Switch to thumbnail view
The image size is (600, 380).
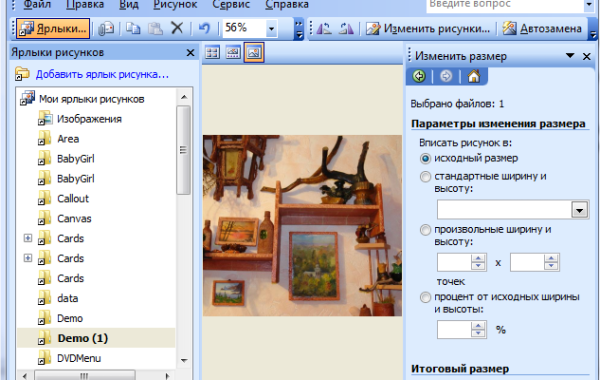[212, 52]
